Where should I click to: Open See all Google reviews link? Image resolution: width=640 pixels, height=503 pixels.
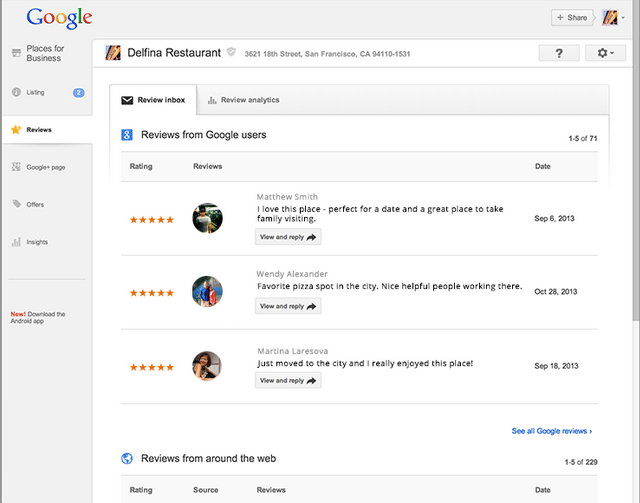[551, 431]
